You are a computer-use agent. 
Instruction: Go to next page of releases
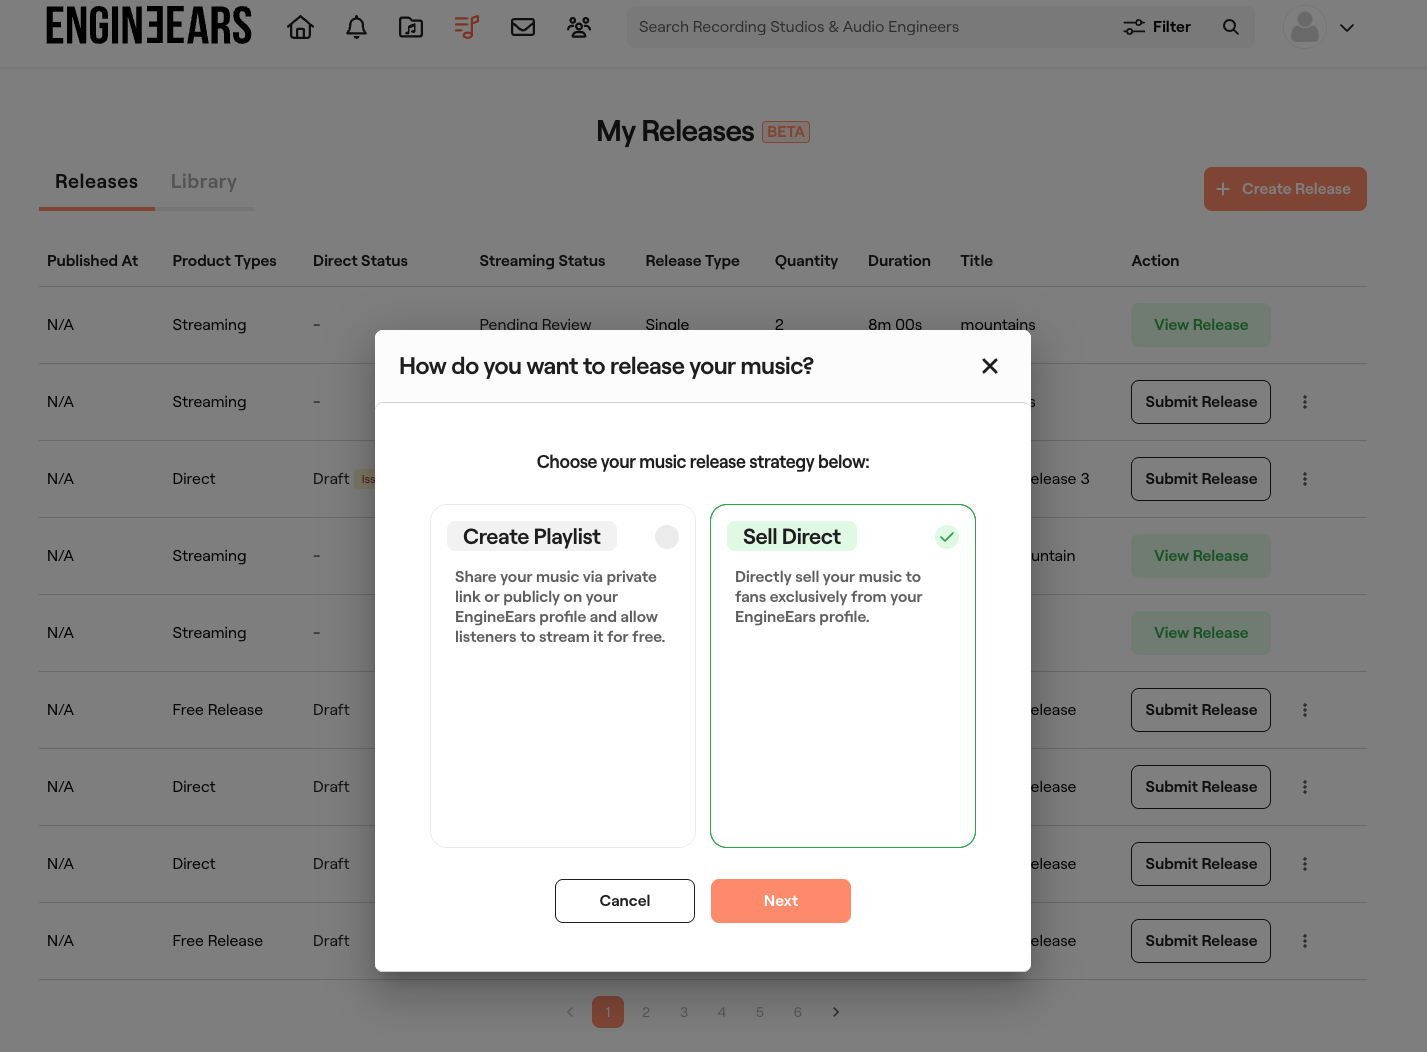tap(836, 1012)
